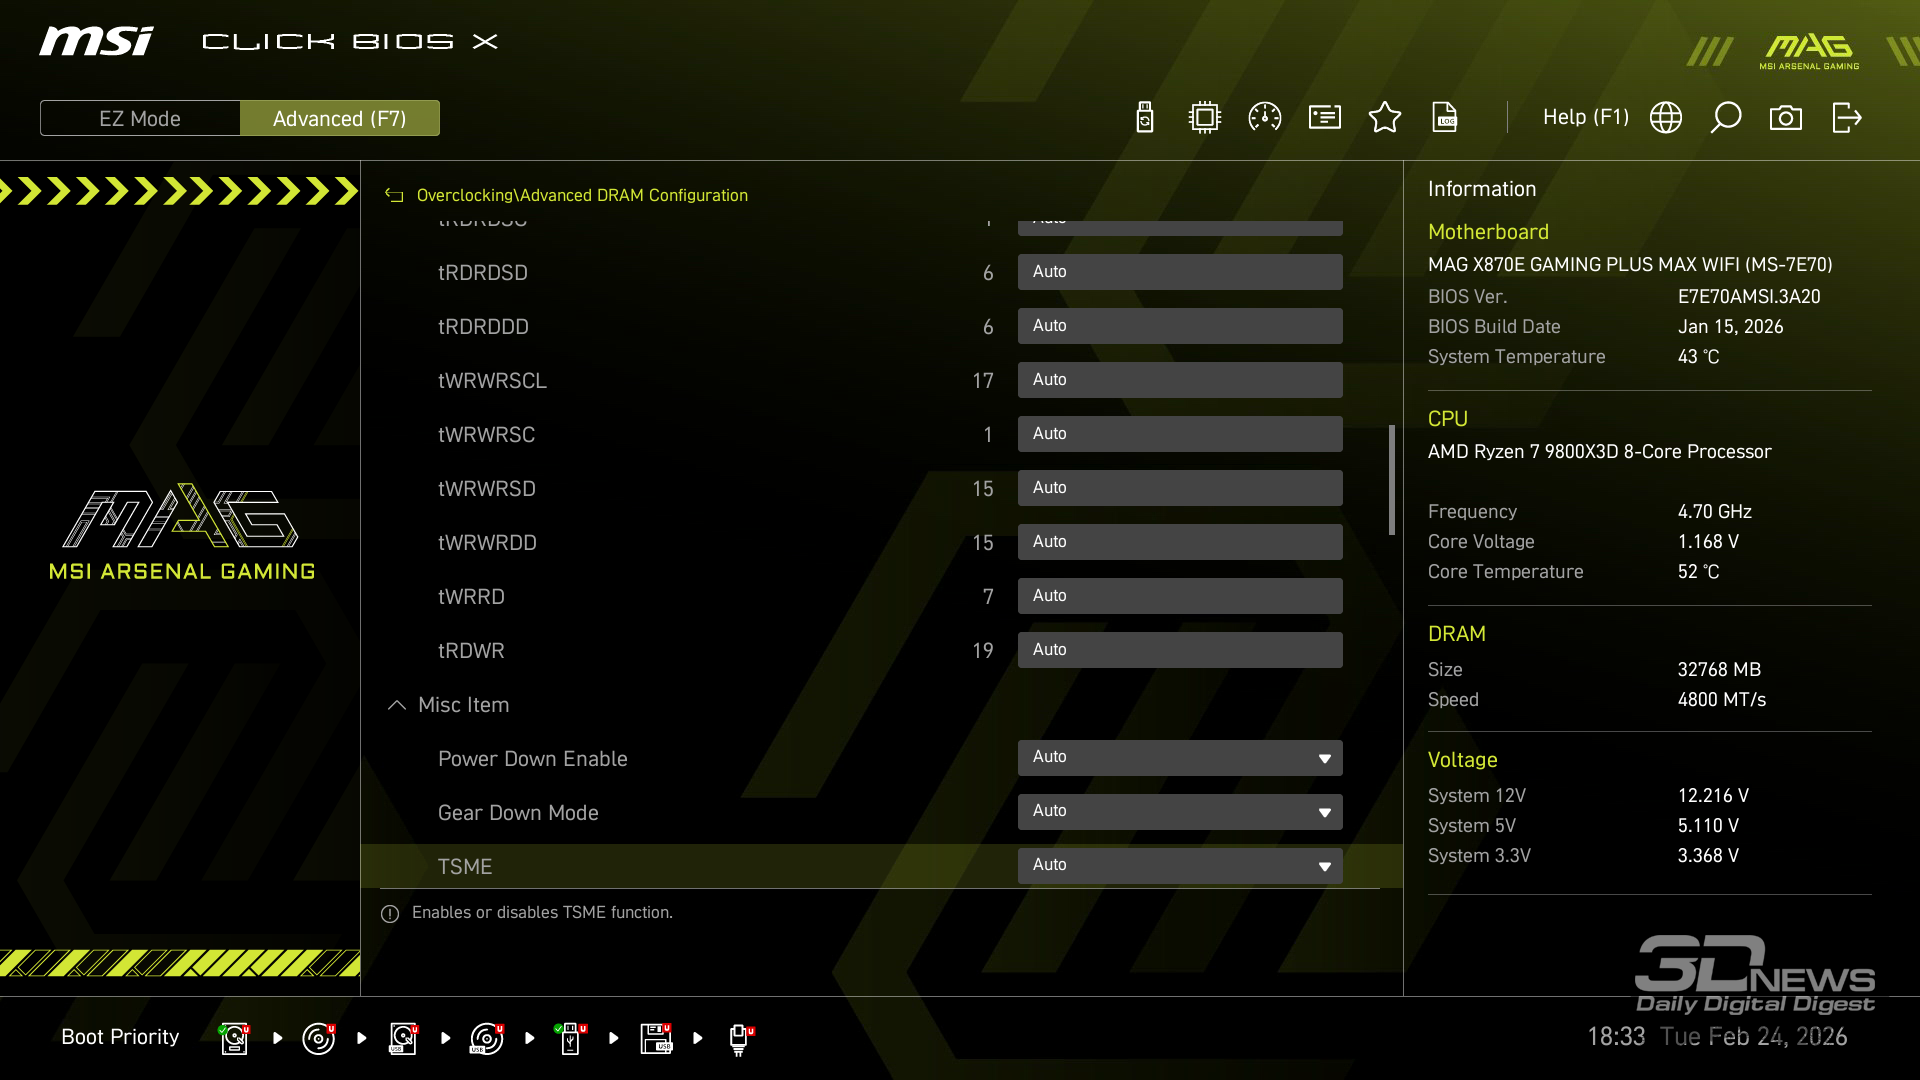Screen dimensions: 1920x1080
Task: Click the tRDWR Auto input field
Action: coord(1180,650)
